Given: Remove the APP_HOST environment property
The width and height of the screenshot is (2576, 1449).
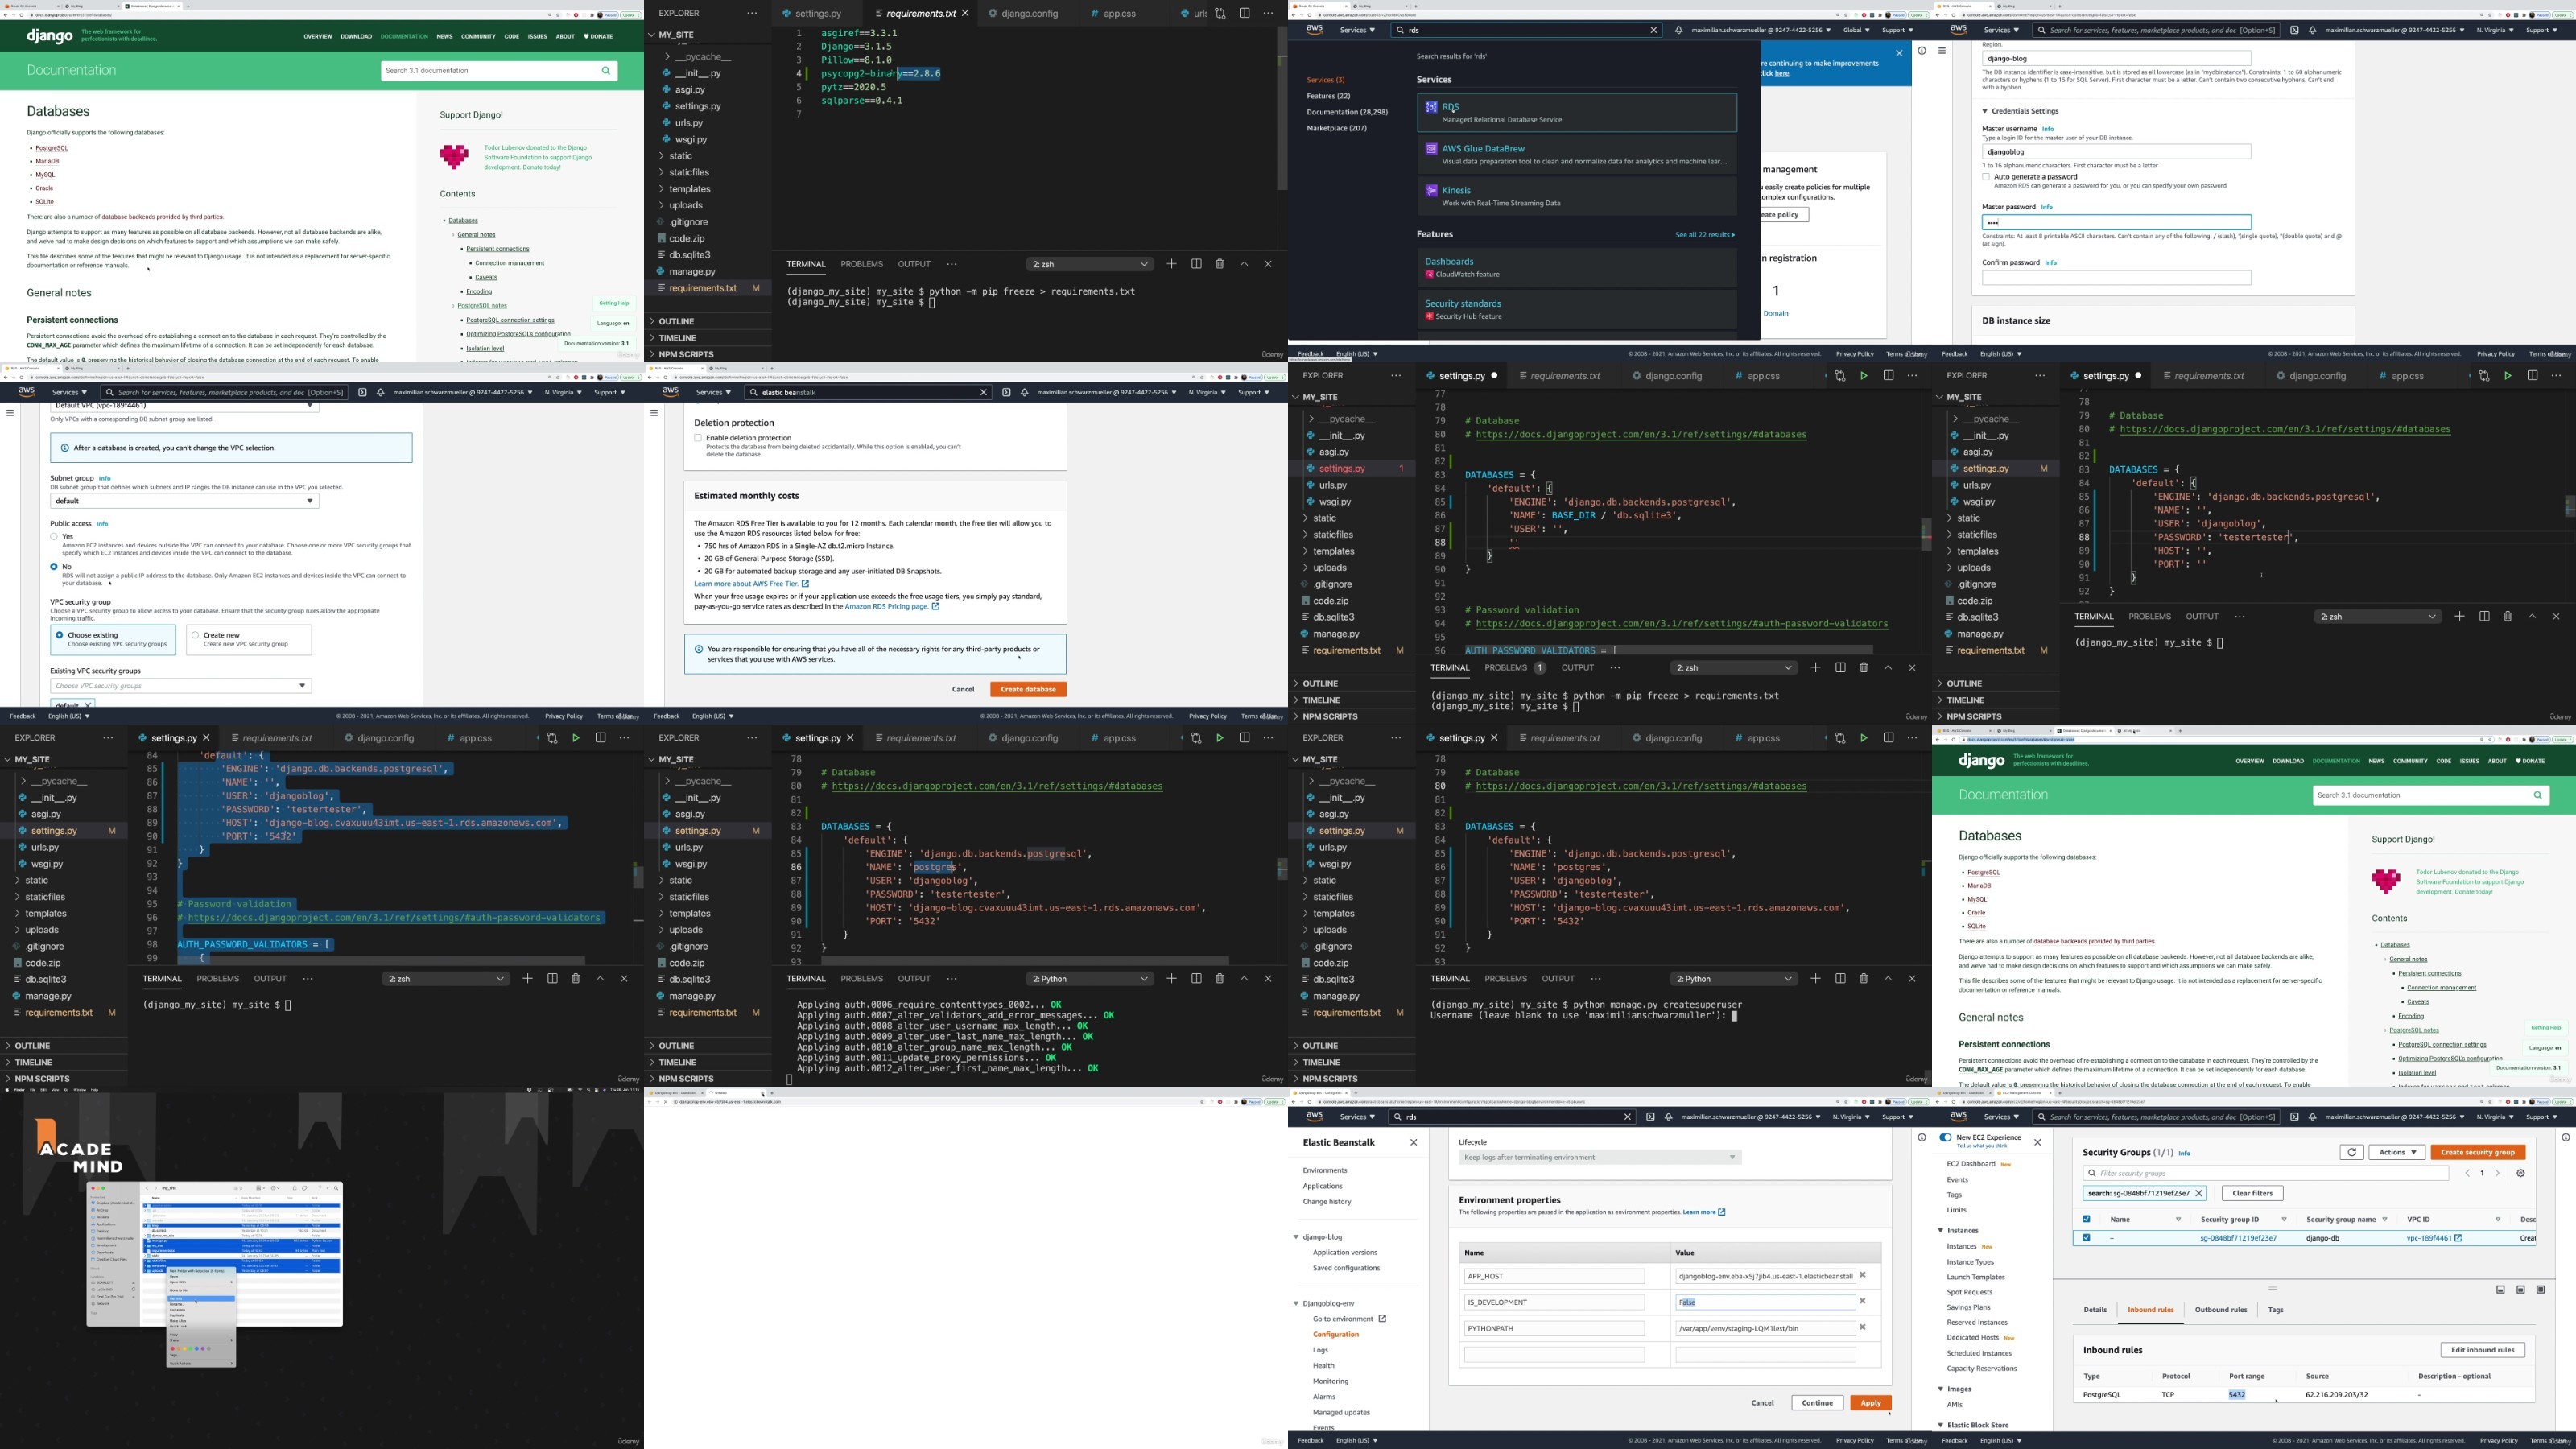Looking at the screenshot, I should click(x=1862, y=1275).
